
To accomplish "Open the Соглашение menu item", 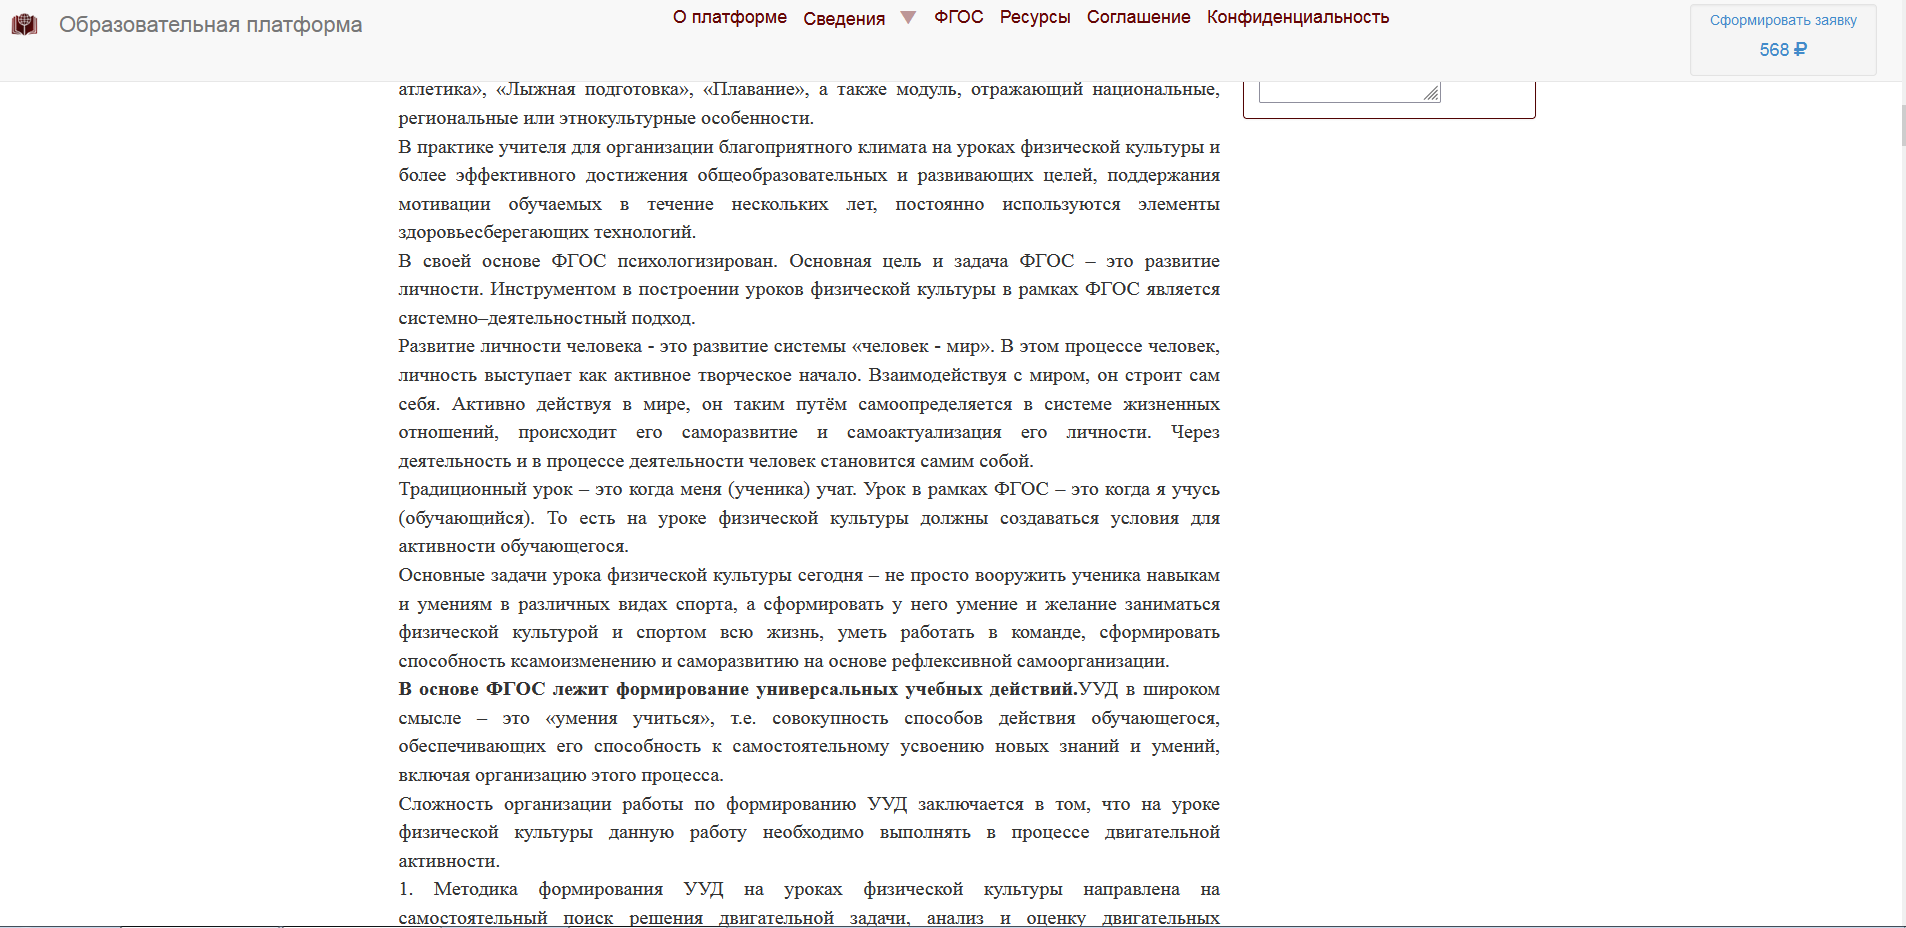I will click(1139, 17).
